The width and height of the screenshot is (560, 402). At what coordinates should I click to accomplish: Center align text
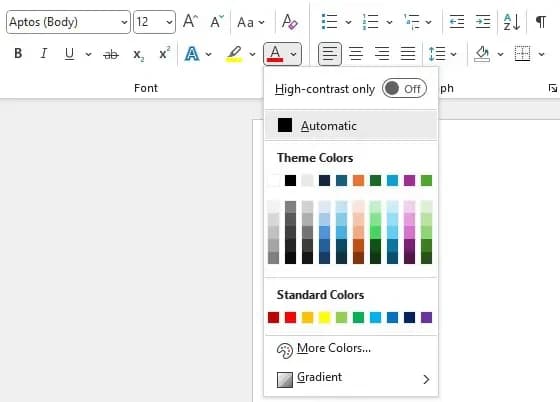(356, 54)
